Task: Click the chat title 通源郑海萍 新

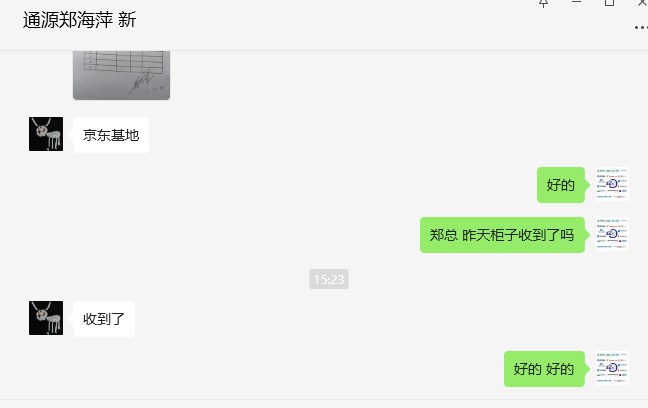Action: coord(80,20)
